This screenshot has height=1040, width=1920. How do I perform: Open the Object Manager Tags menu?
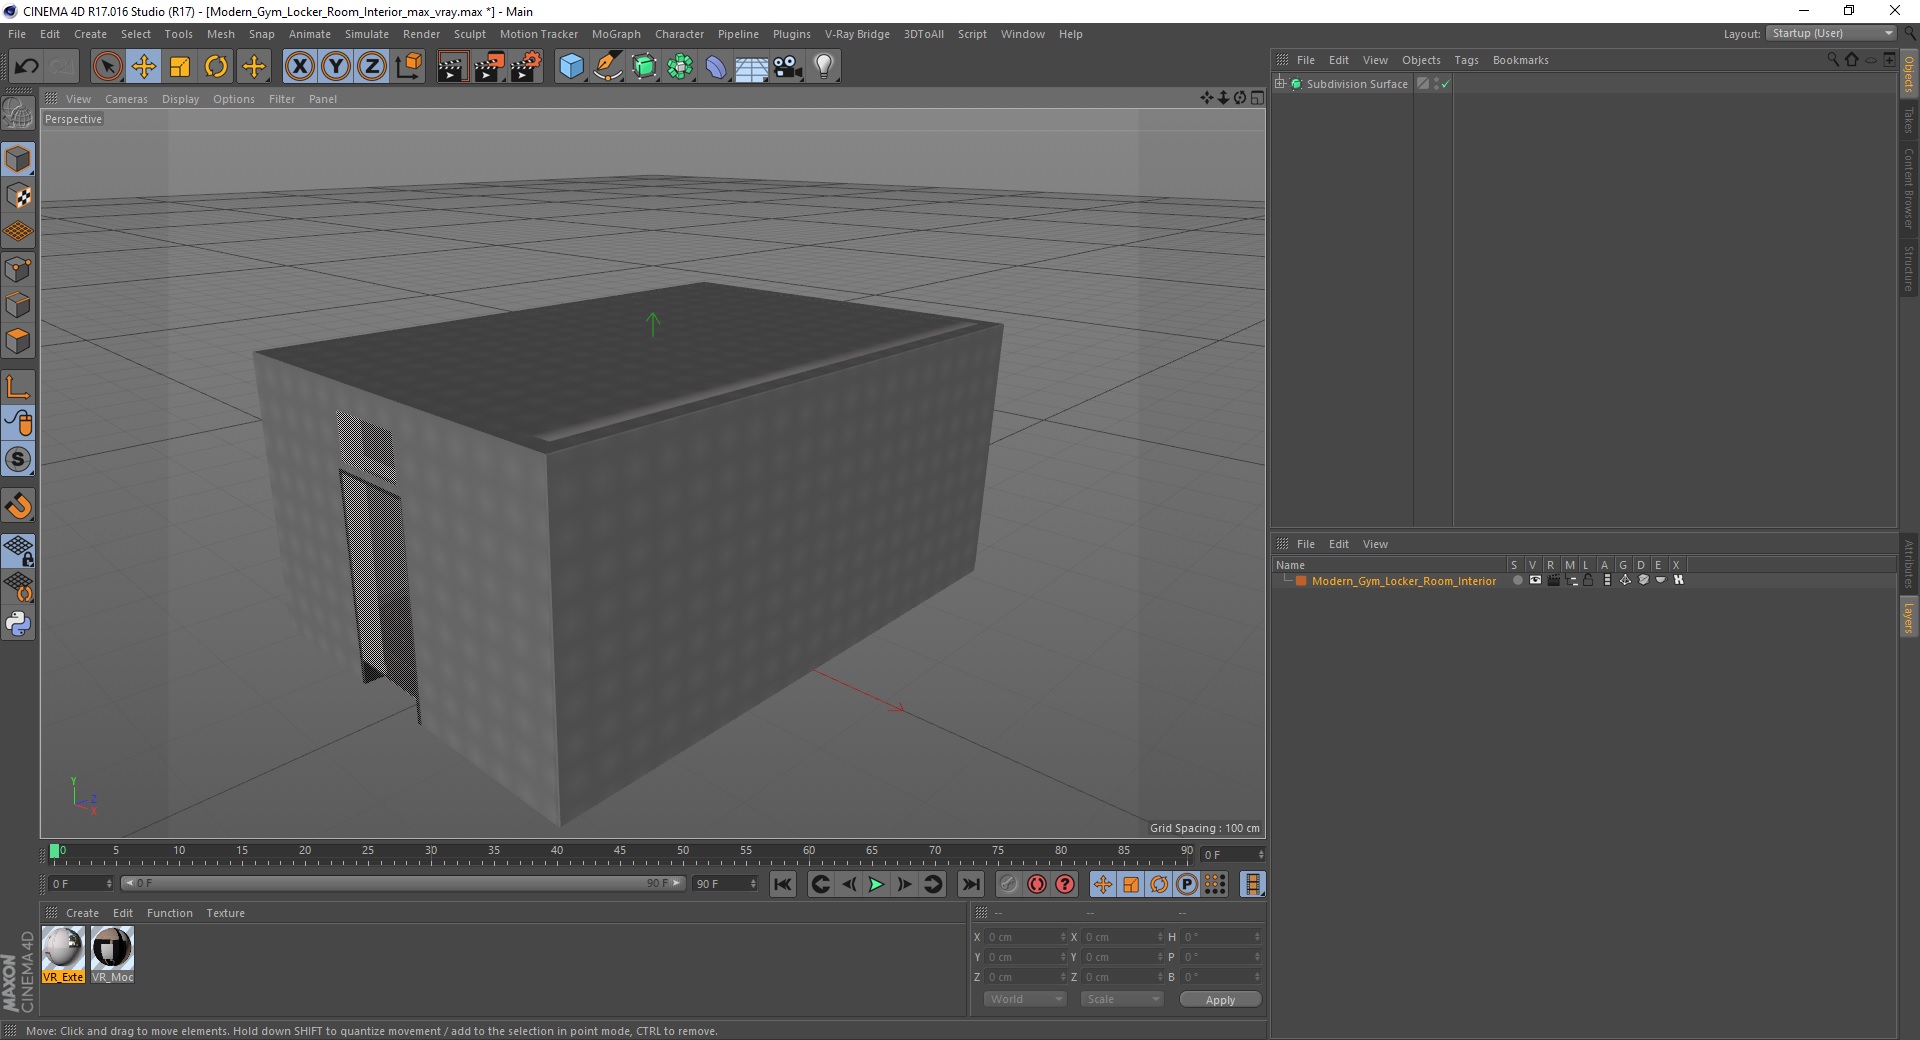1466,60
